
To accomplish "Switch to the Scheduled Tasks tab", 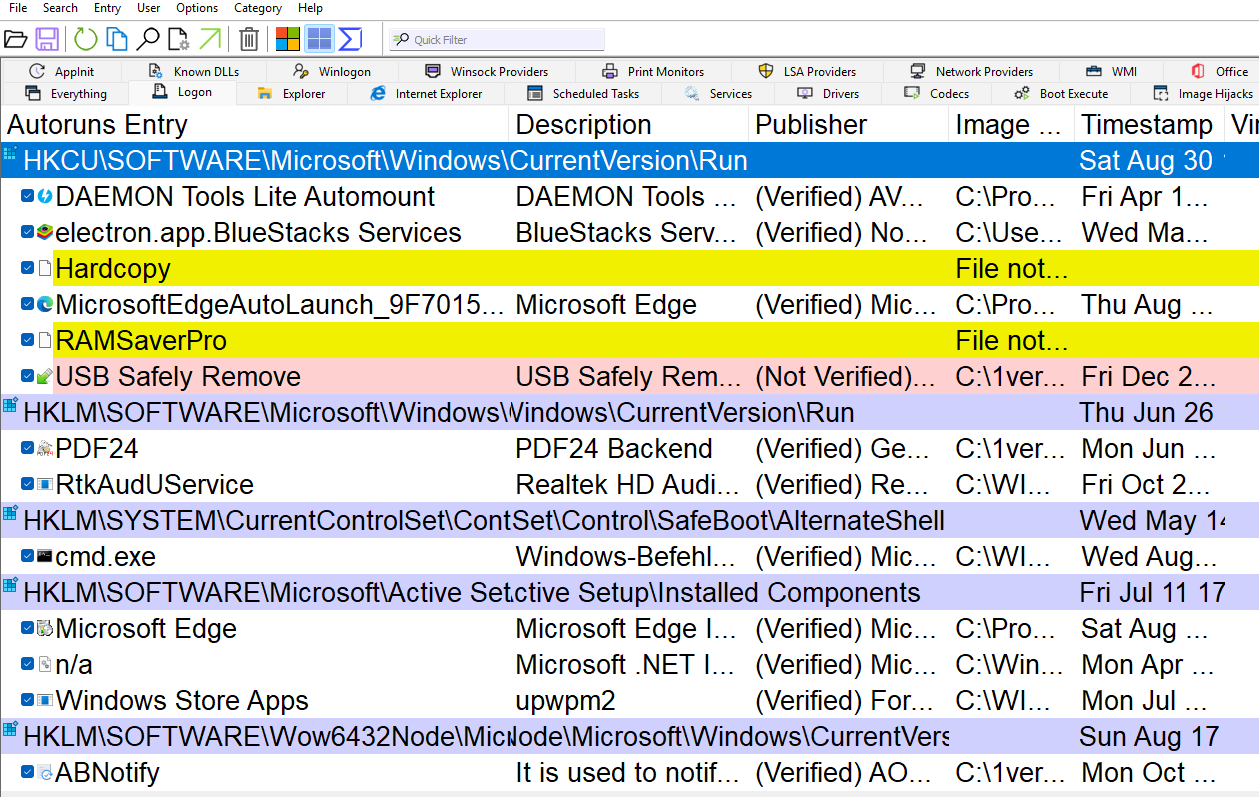I will click(583, 94).
